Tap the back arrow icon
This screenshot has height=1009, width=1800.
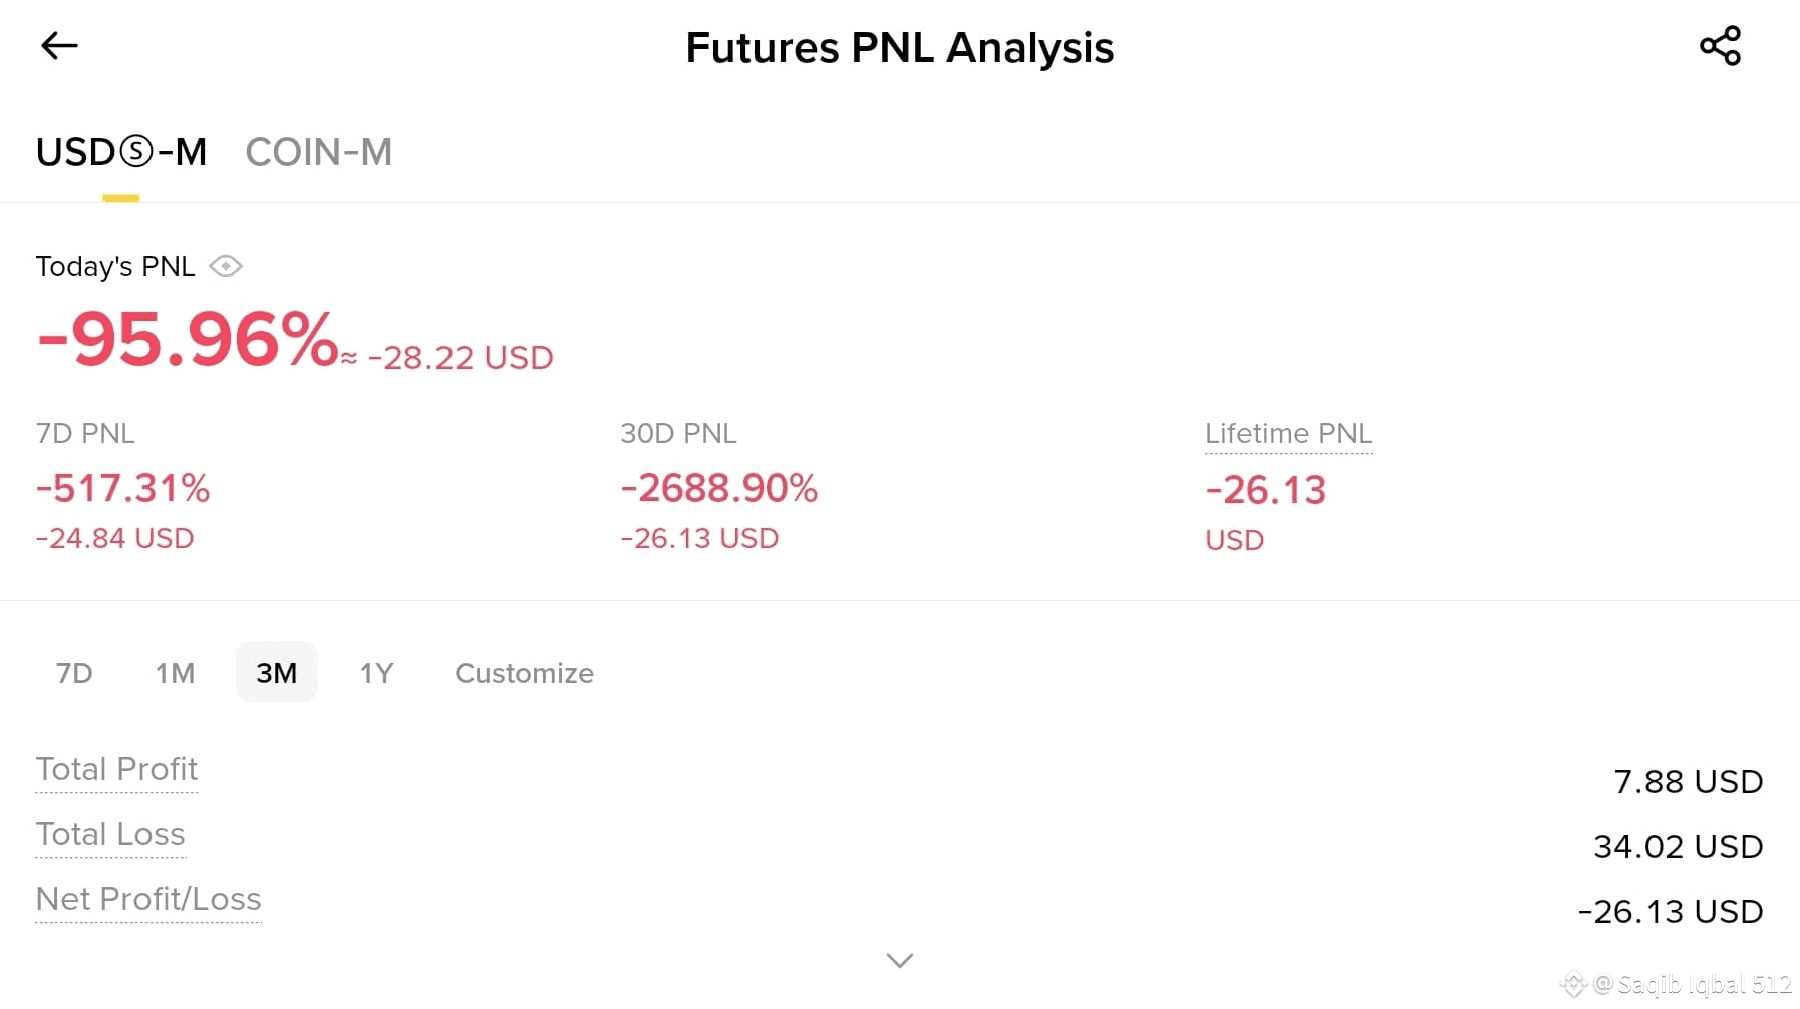pyautogui.click(x=59, y=46)
